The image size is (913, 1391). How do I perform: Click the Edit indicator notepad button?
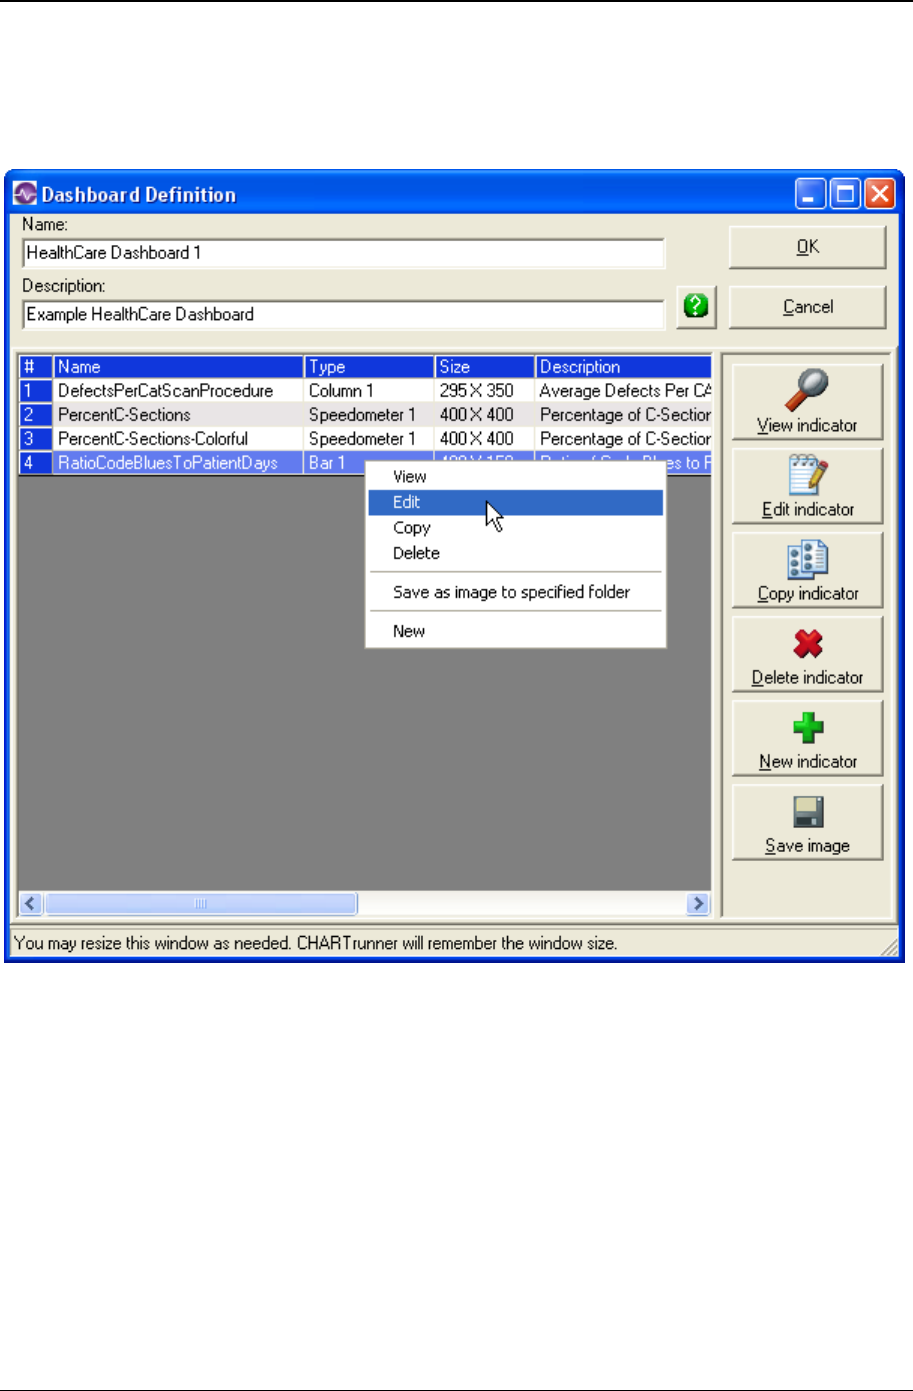pyautogui.click(x=807, y=485)
